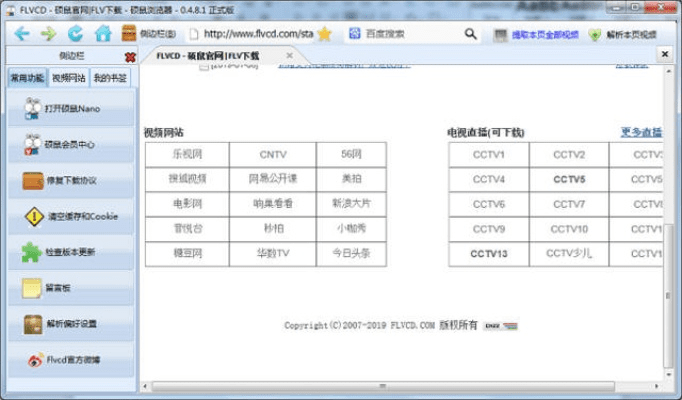
Task: Open the Baidu search engine icon dropdown
Action: (355, 33)
